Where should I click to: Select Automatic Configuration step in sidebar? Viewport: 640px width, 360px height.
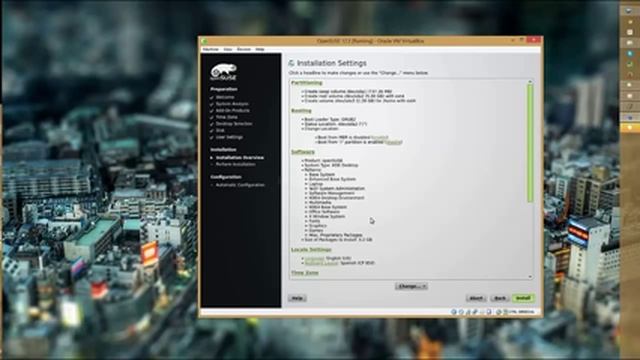pos(240,185)
